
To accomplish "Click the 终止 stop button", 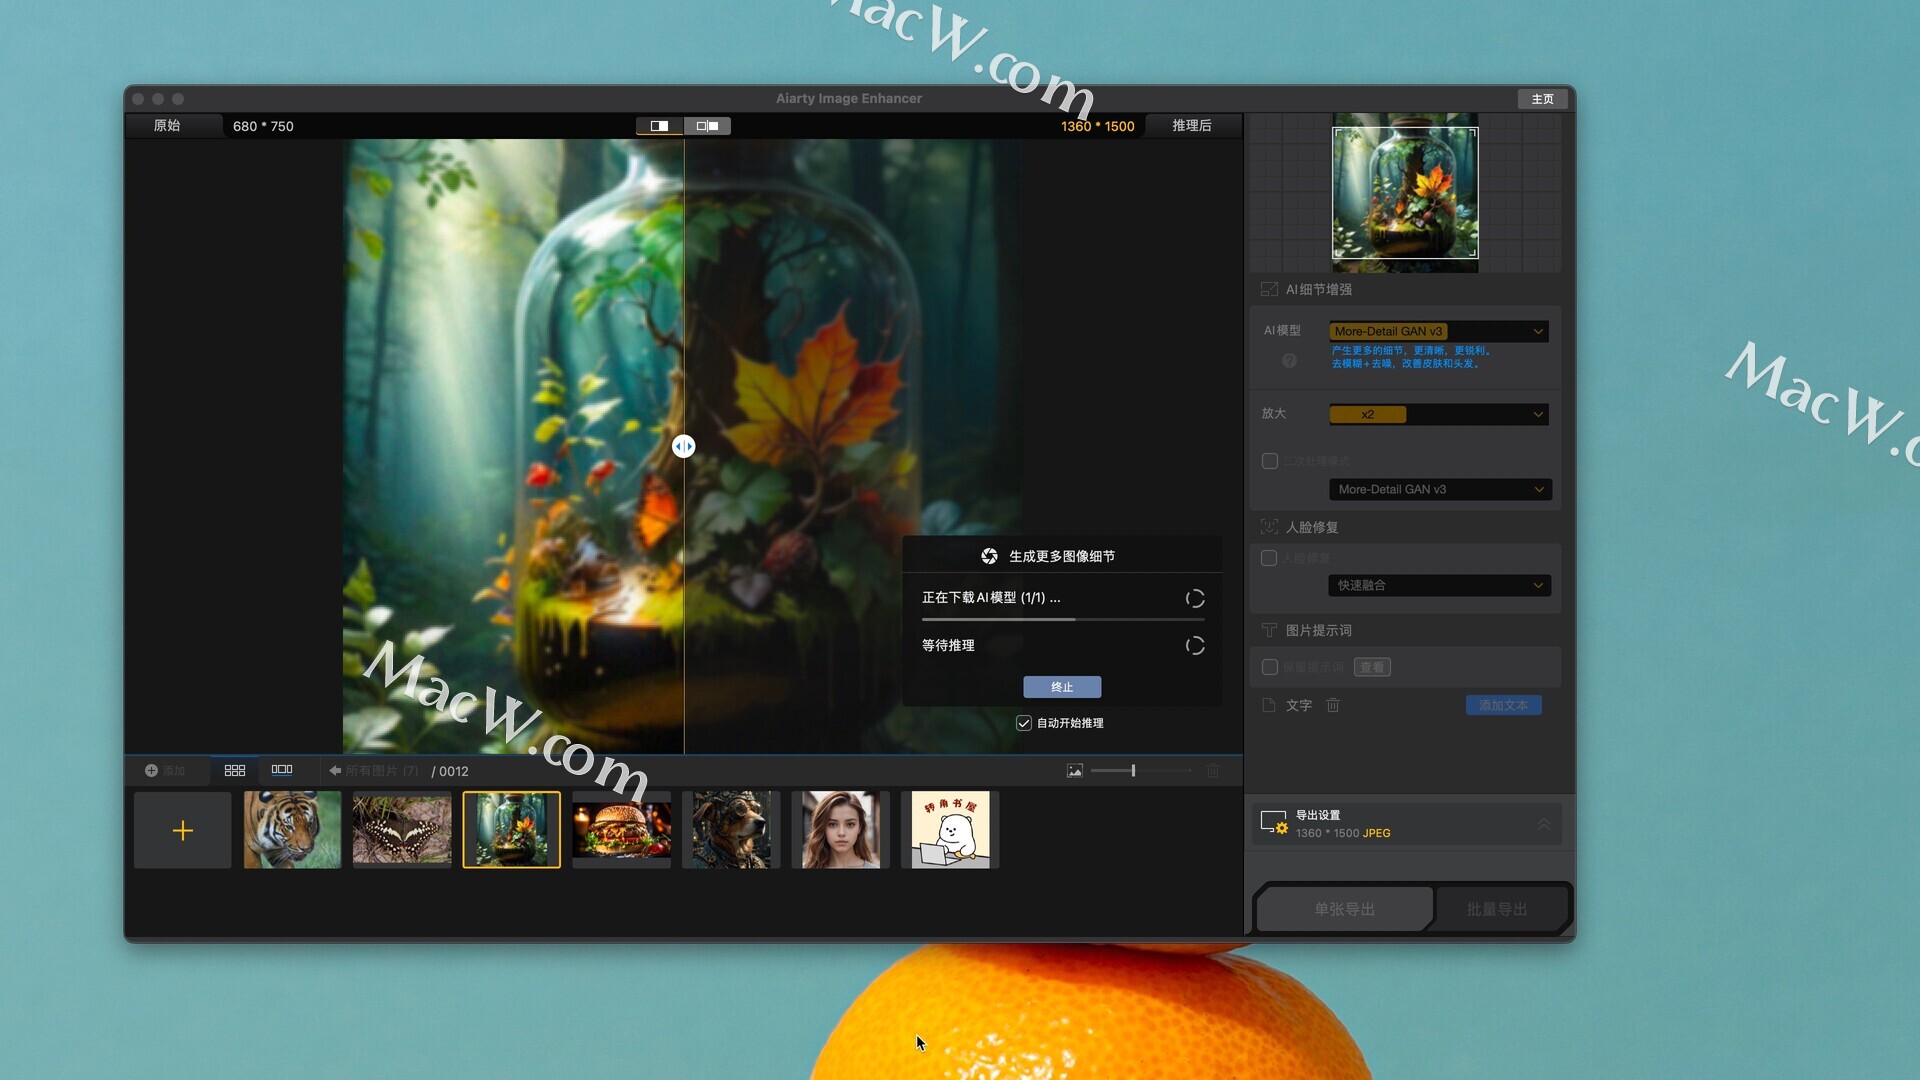I will 1062,687.
